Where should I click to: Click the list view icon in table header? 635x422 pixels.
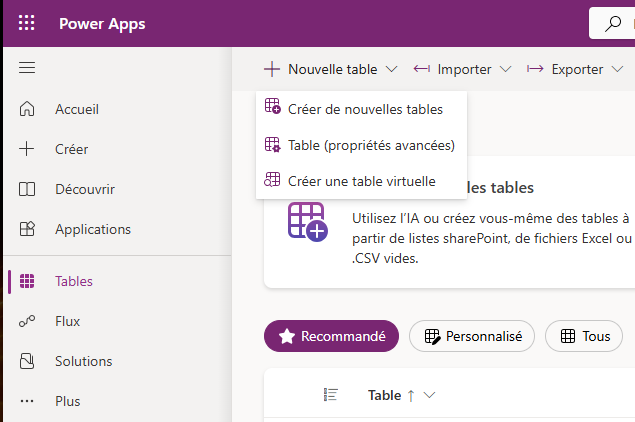[330, 394]
